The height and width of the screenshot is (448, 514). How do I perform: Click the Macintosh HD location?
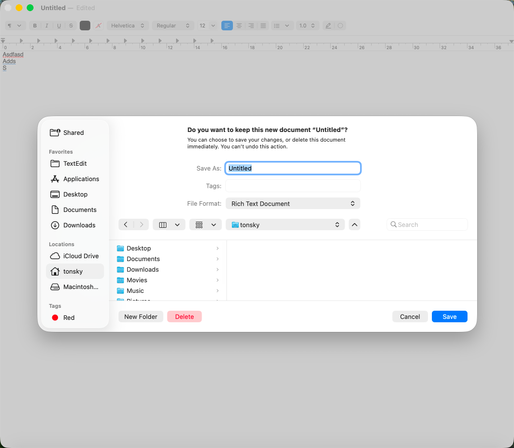[x=75, y=287]
